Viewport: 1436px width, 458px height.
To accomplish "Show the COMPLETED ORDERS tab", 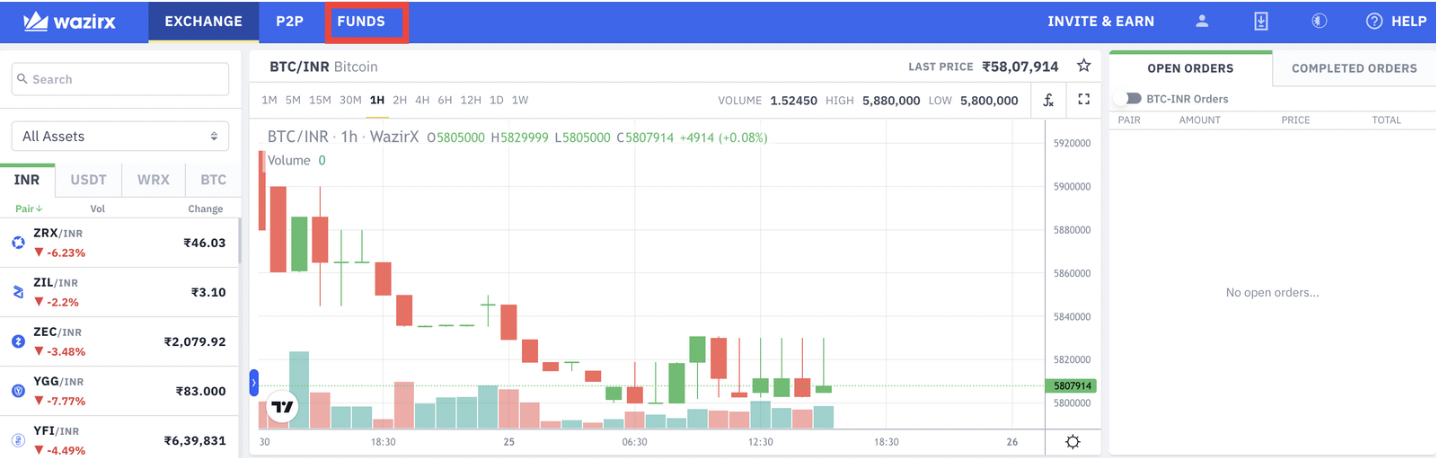I will coord(1354,68).
